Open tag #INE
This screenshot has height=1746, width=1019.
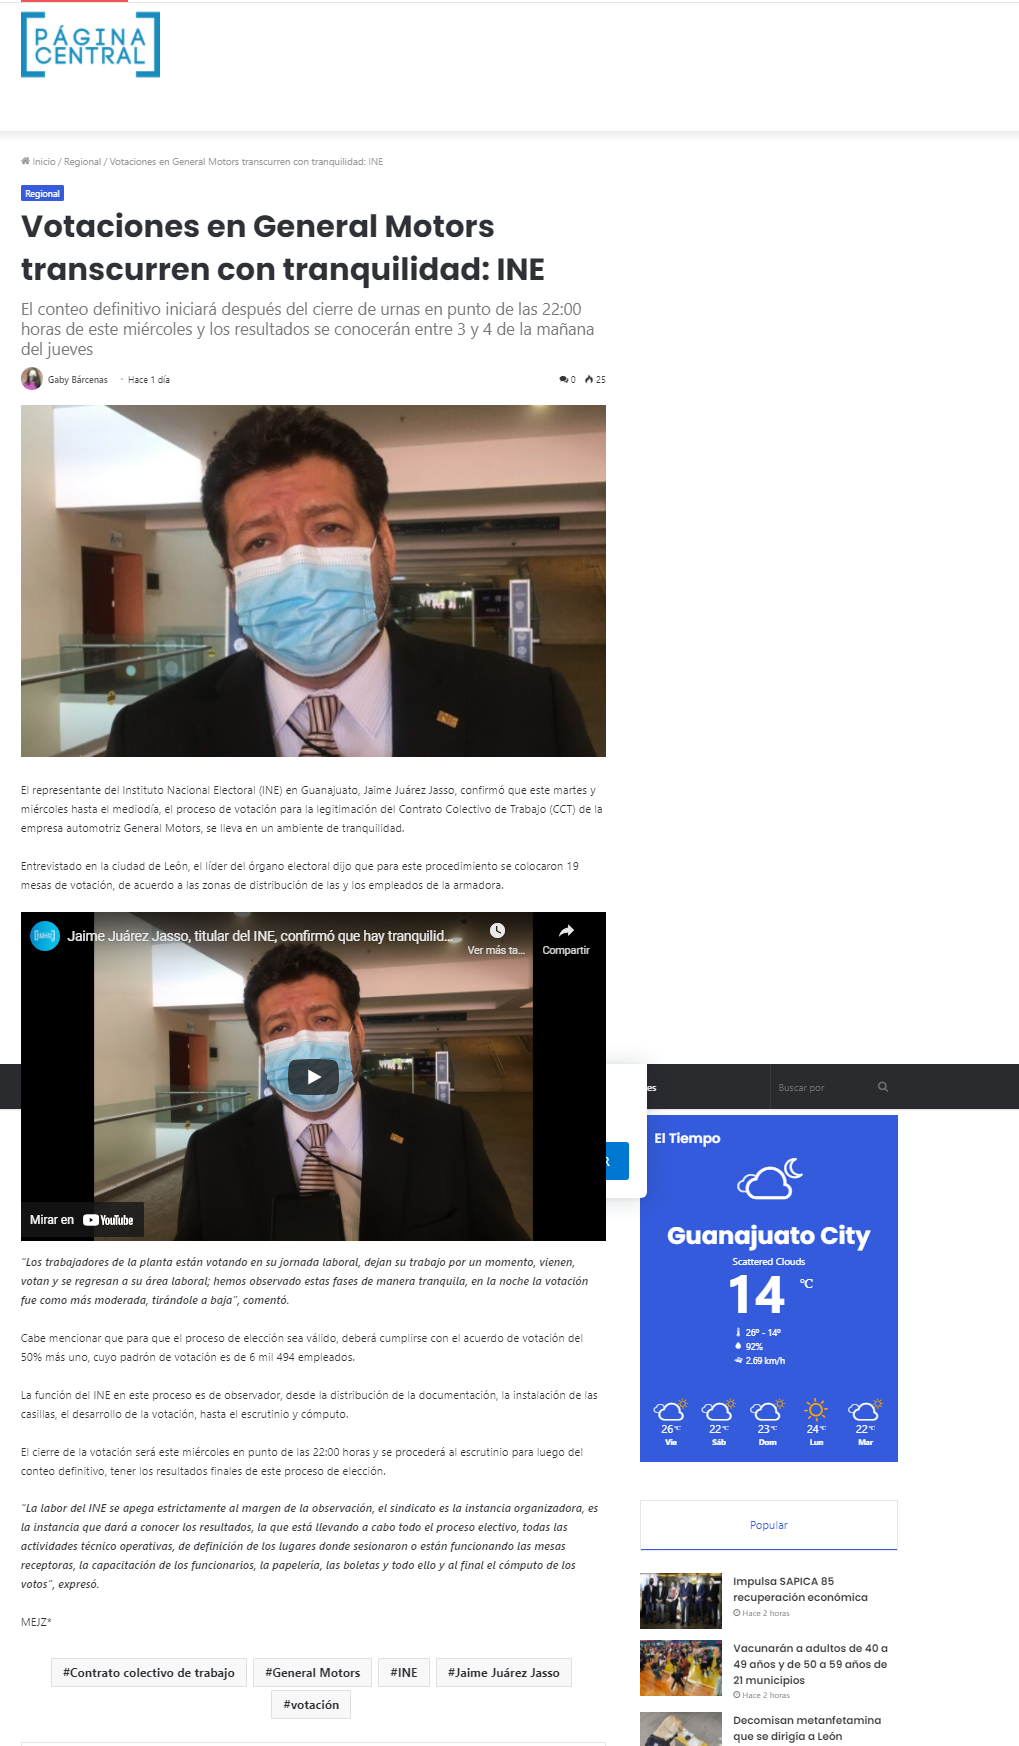pyautogui.click(x=404, y=1673)
